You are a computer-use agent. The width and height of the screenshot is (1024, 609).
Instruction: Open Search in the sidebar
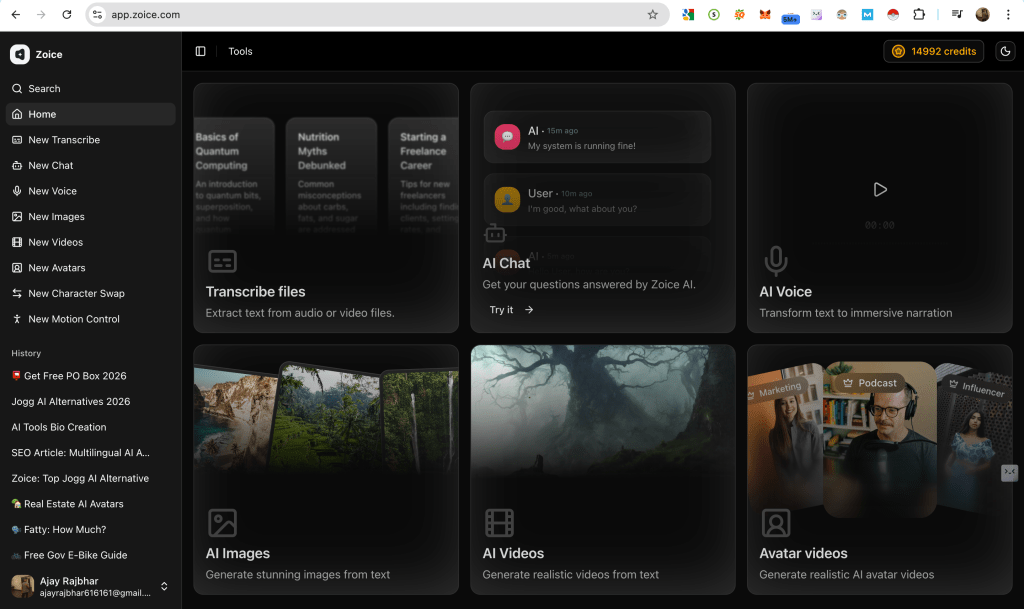click(x=44, y=89)
